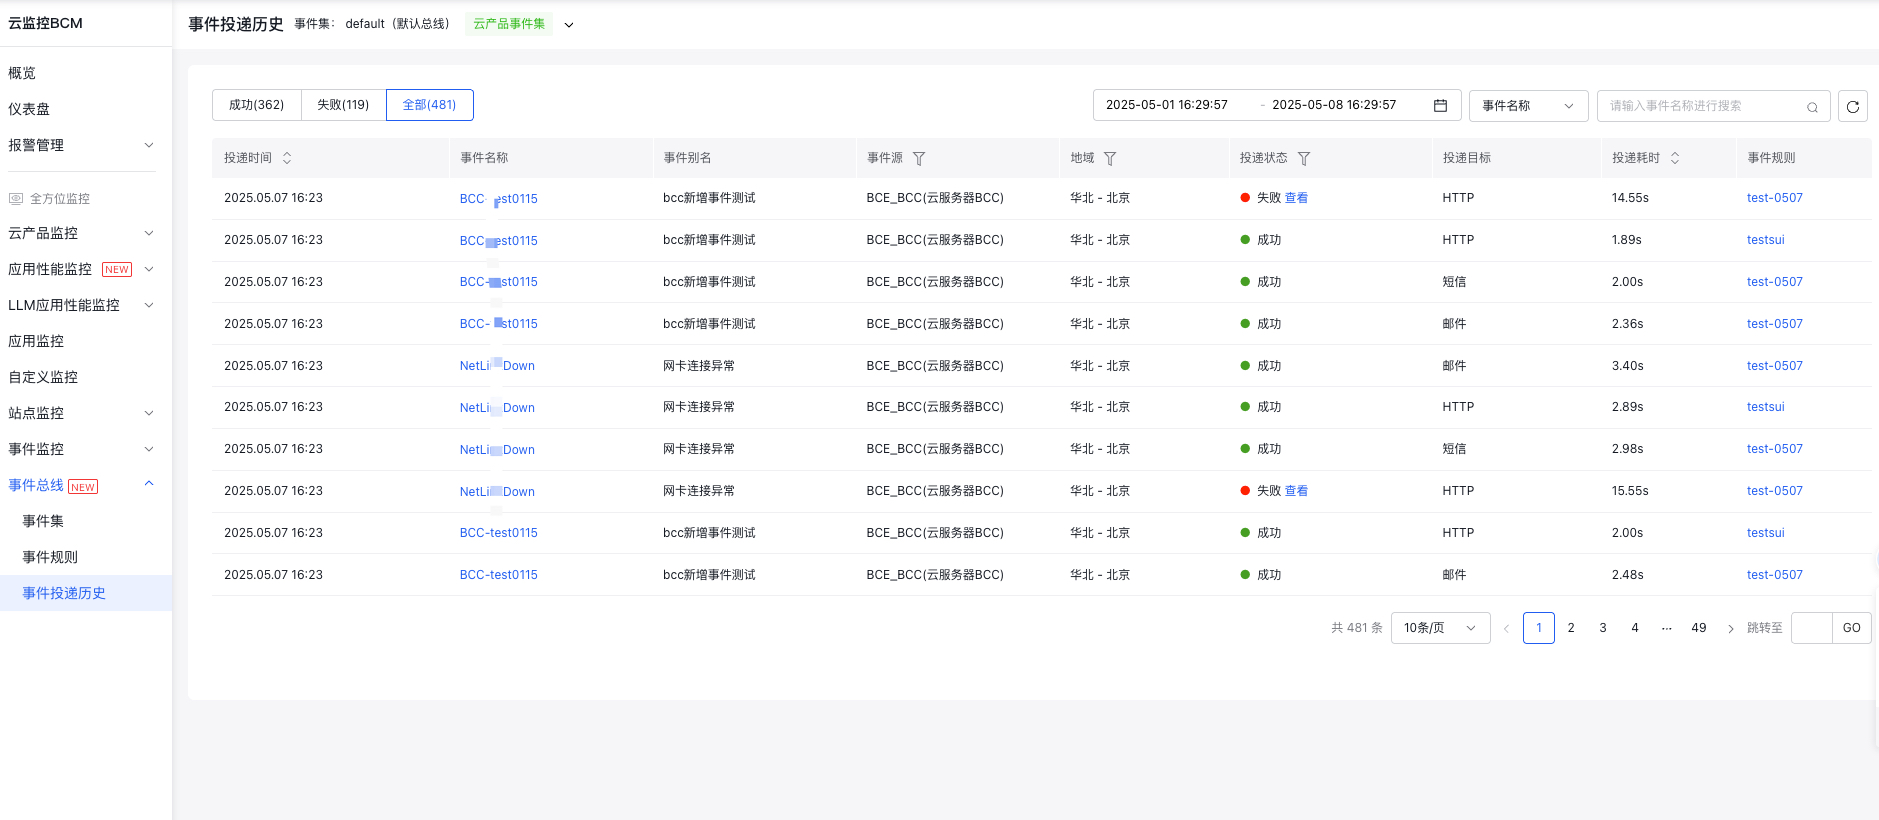Screen dimensions: 1879x820
Task: Click the 共 481 条 total count text
Action: pos(1357,628)
